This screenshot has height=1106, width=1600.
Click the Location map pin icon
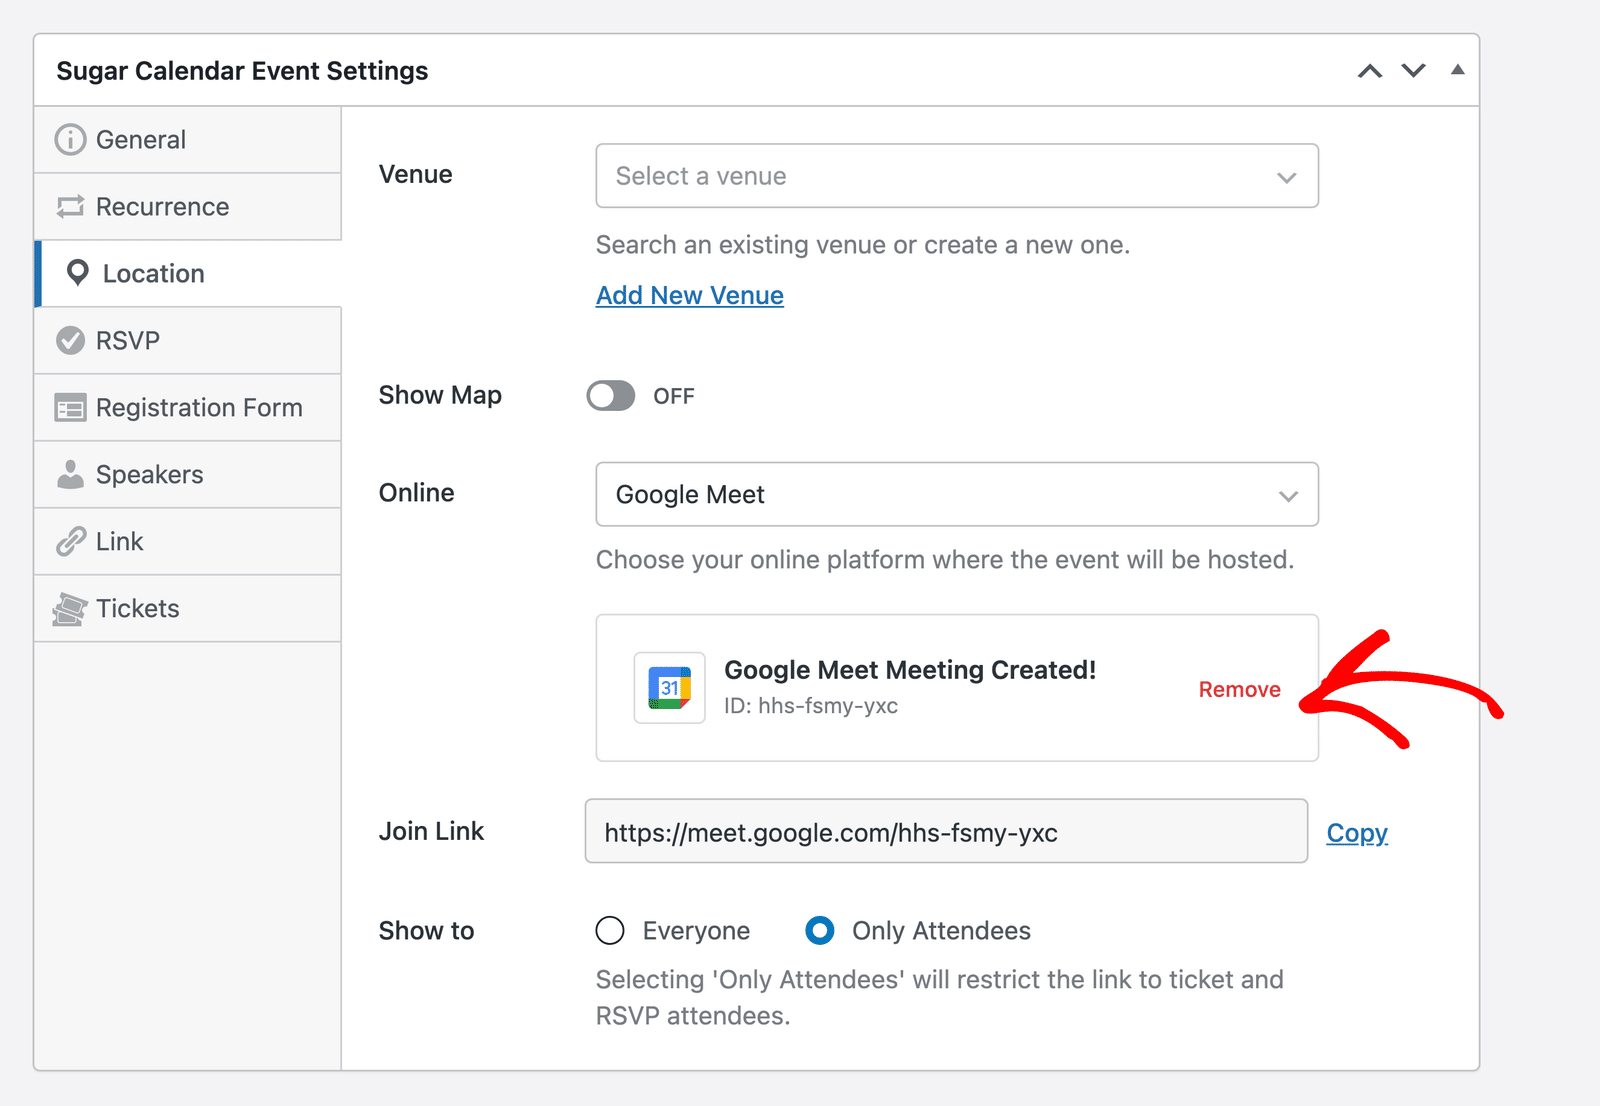click(77, 273)
